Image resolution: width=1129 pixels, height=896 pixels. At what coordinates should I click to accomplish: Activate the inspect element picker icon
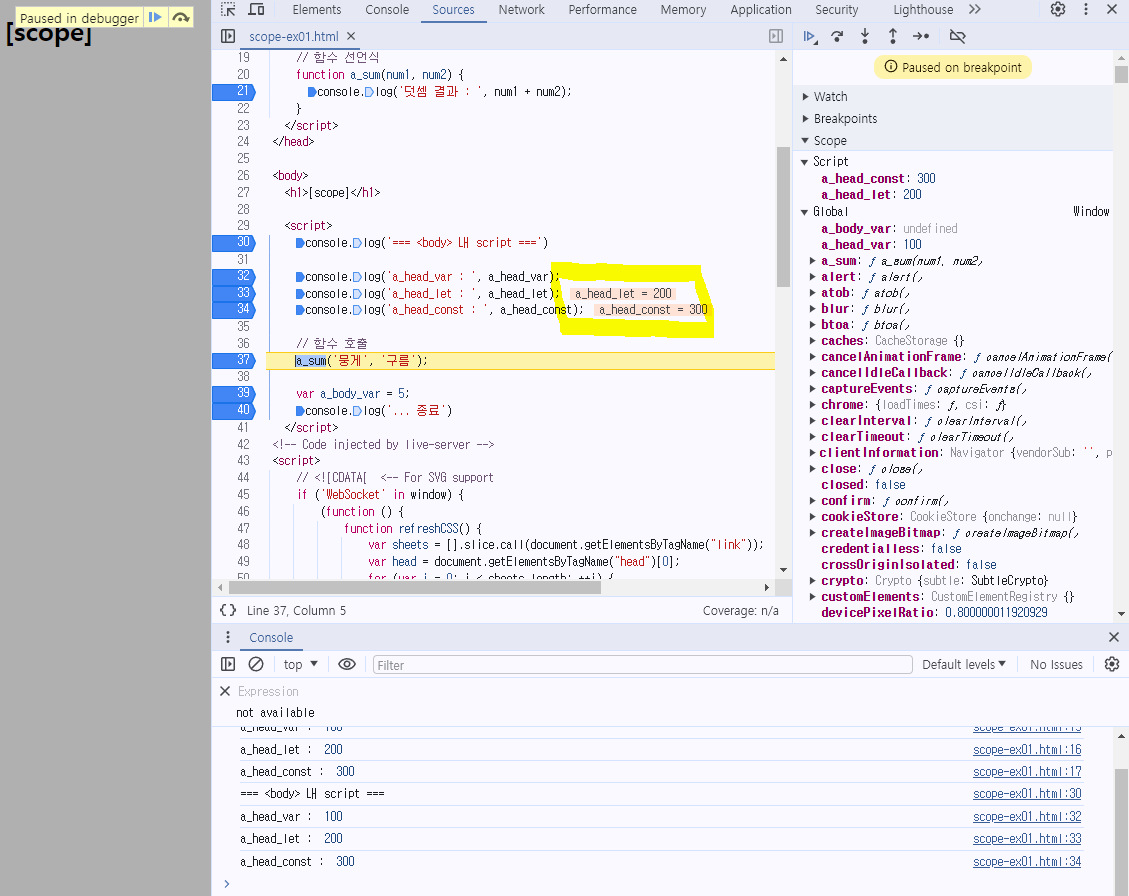click(228, 9)
